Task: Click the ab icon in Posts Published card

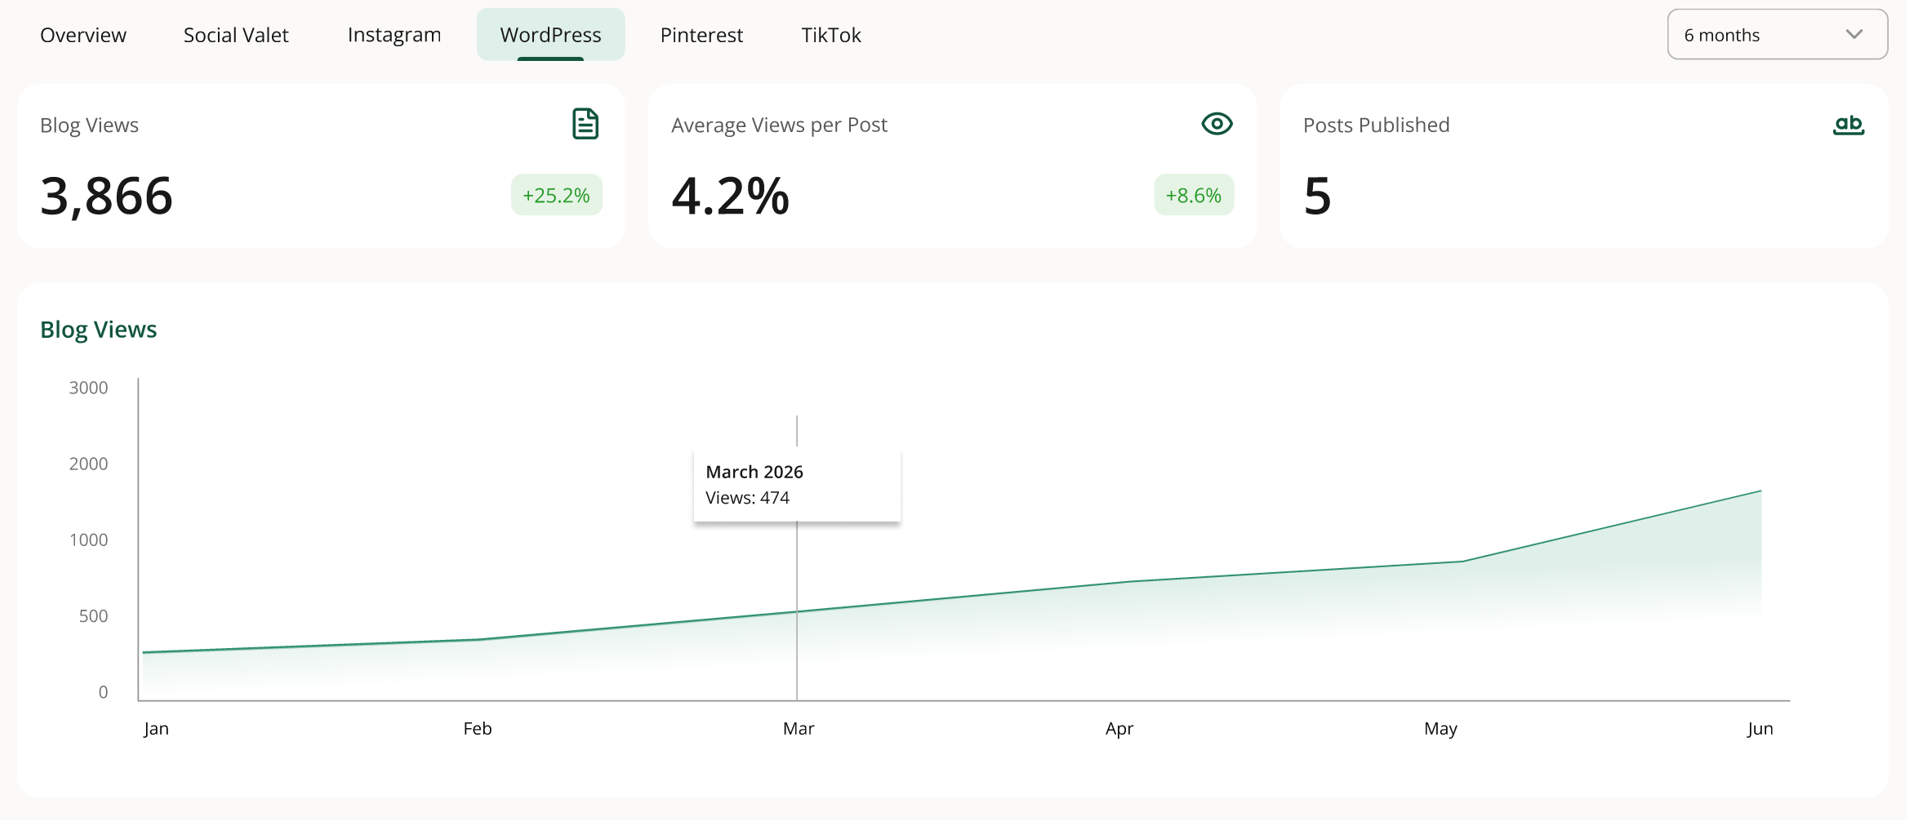Action: (x=1848, y=125)
